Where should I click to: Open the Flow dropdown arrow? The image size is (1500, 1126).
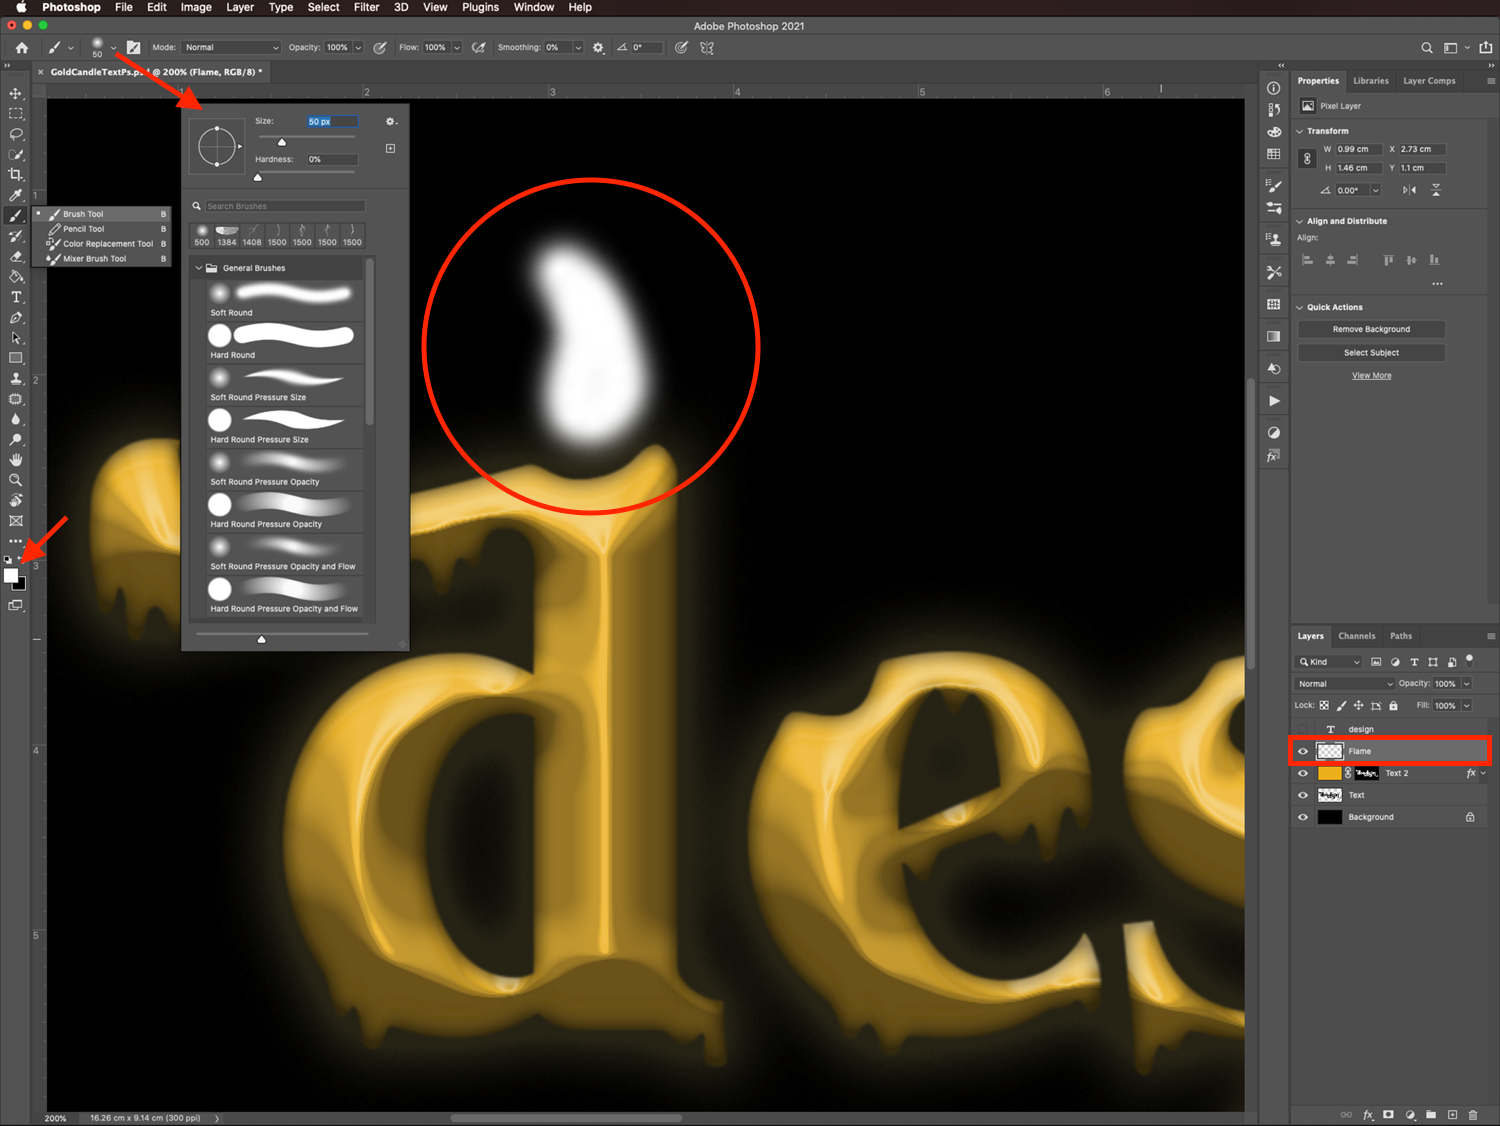pos(457,47)
